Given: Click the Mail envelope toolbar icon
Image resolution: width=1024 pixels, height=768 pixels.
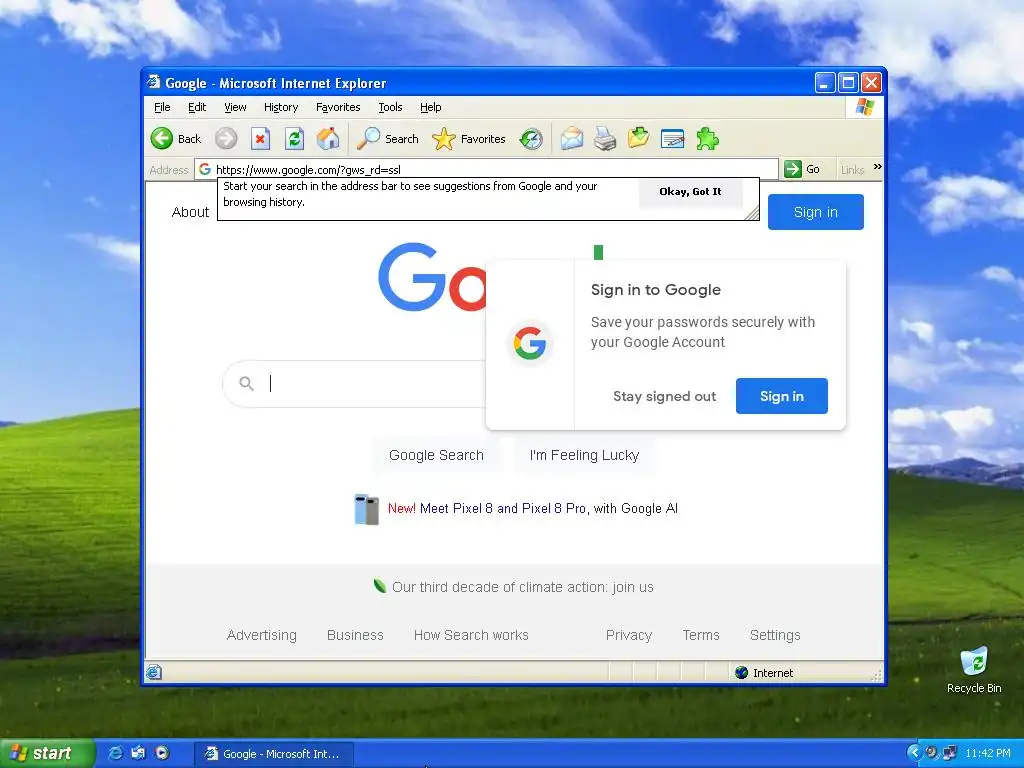Looking at the screenshot, I should click(571, 138).
